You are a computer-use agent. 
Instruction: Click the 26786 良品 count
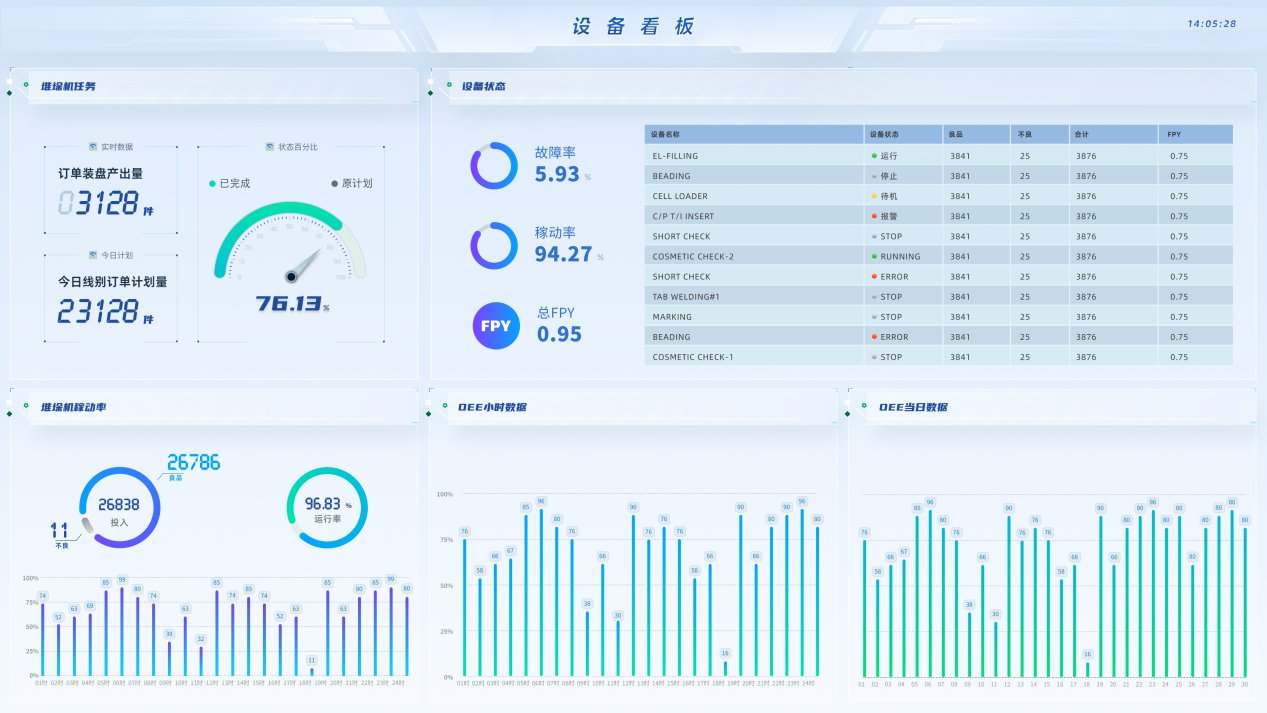click(x=193, y=462)
